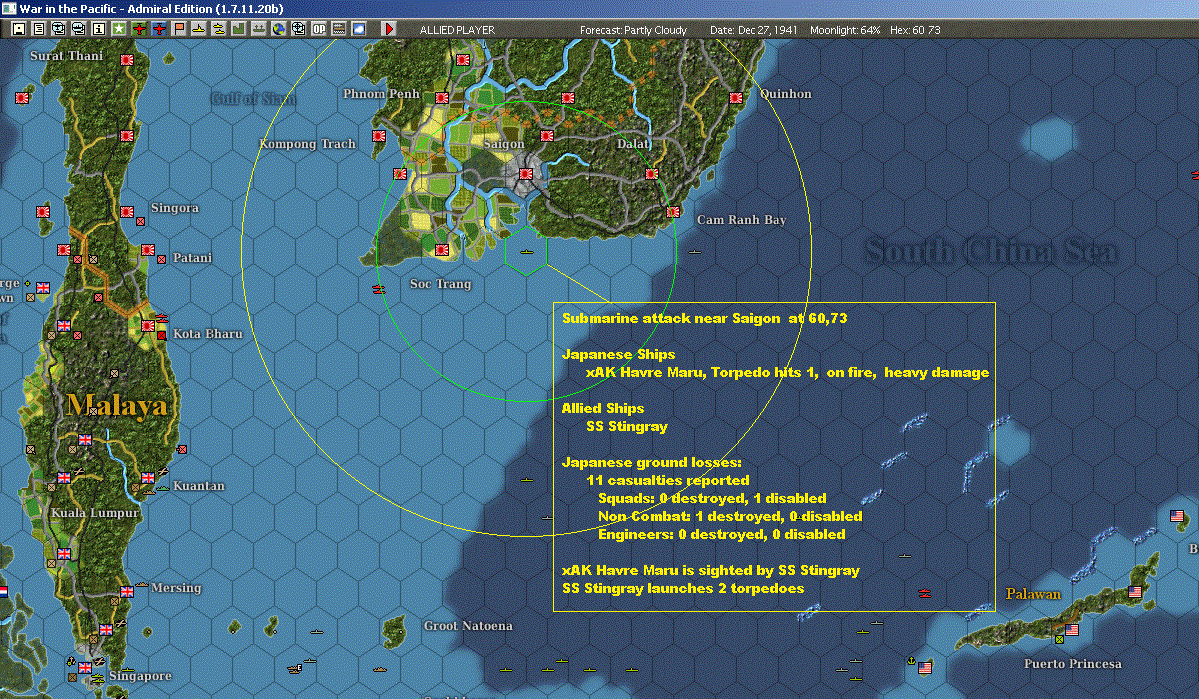This screenshot has height=699, width=1199.
Task: Select the Surat Thani base marker
Action: 127,60
